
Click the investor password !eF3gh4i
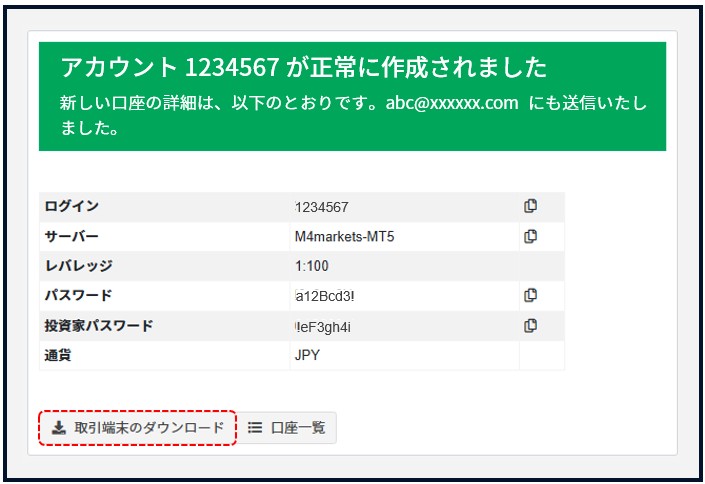[322, 326]
